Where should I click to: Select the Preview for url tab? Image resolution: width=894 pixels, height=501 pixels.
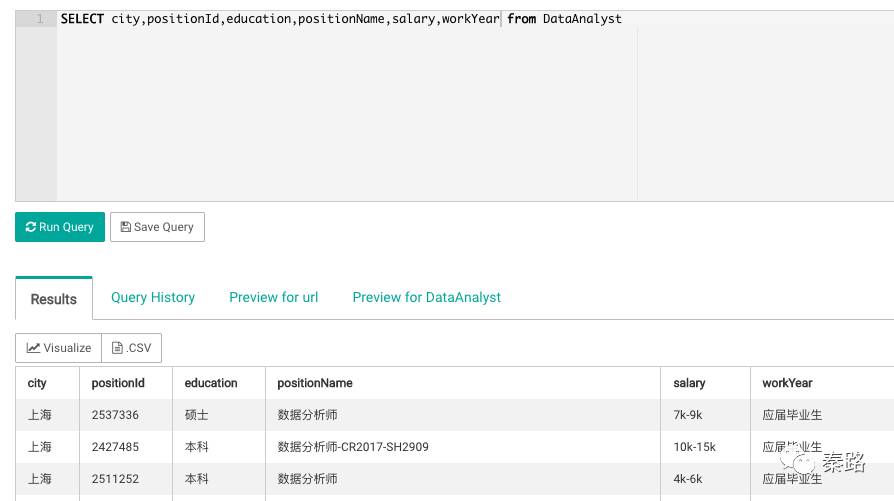(274, 297)
